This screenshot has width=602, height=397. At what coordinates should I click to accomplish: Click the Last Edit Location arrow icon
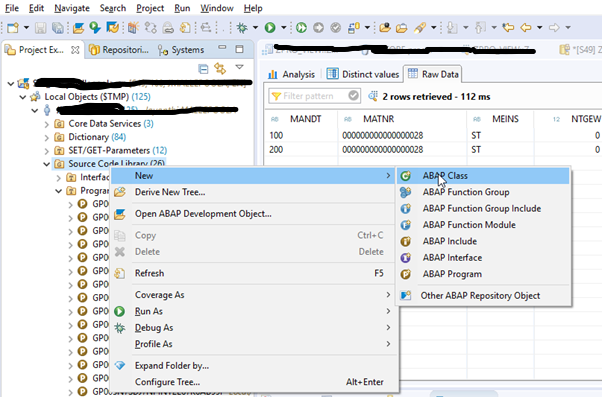click(x=508, y=28)
